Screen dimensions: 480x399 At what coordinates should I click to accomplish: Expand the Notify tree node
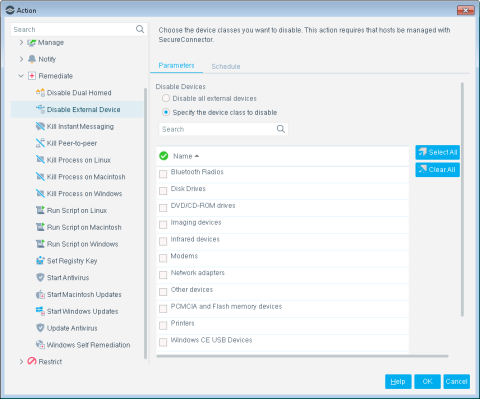point(21,59)
